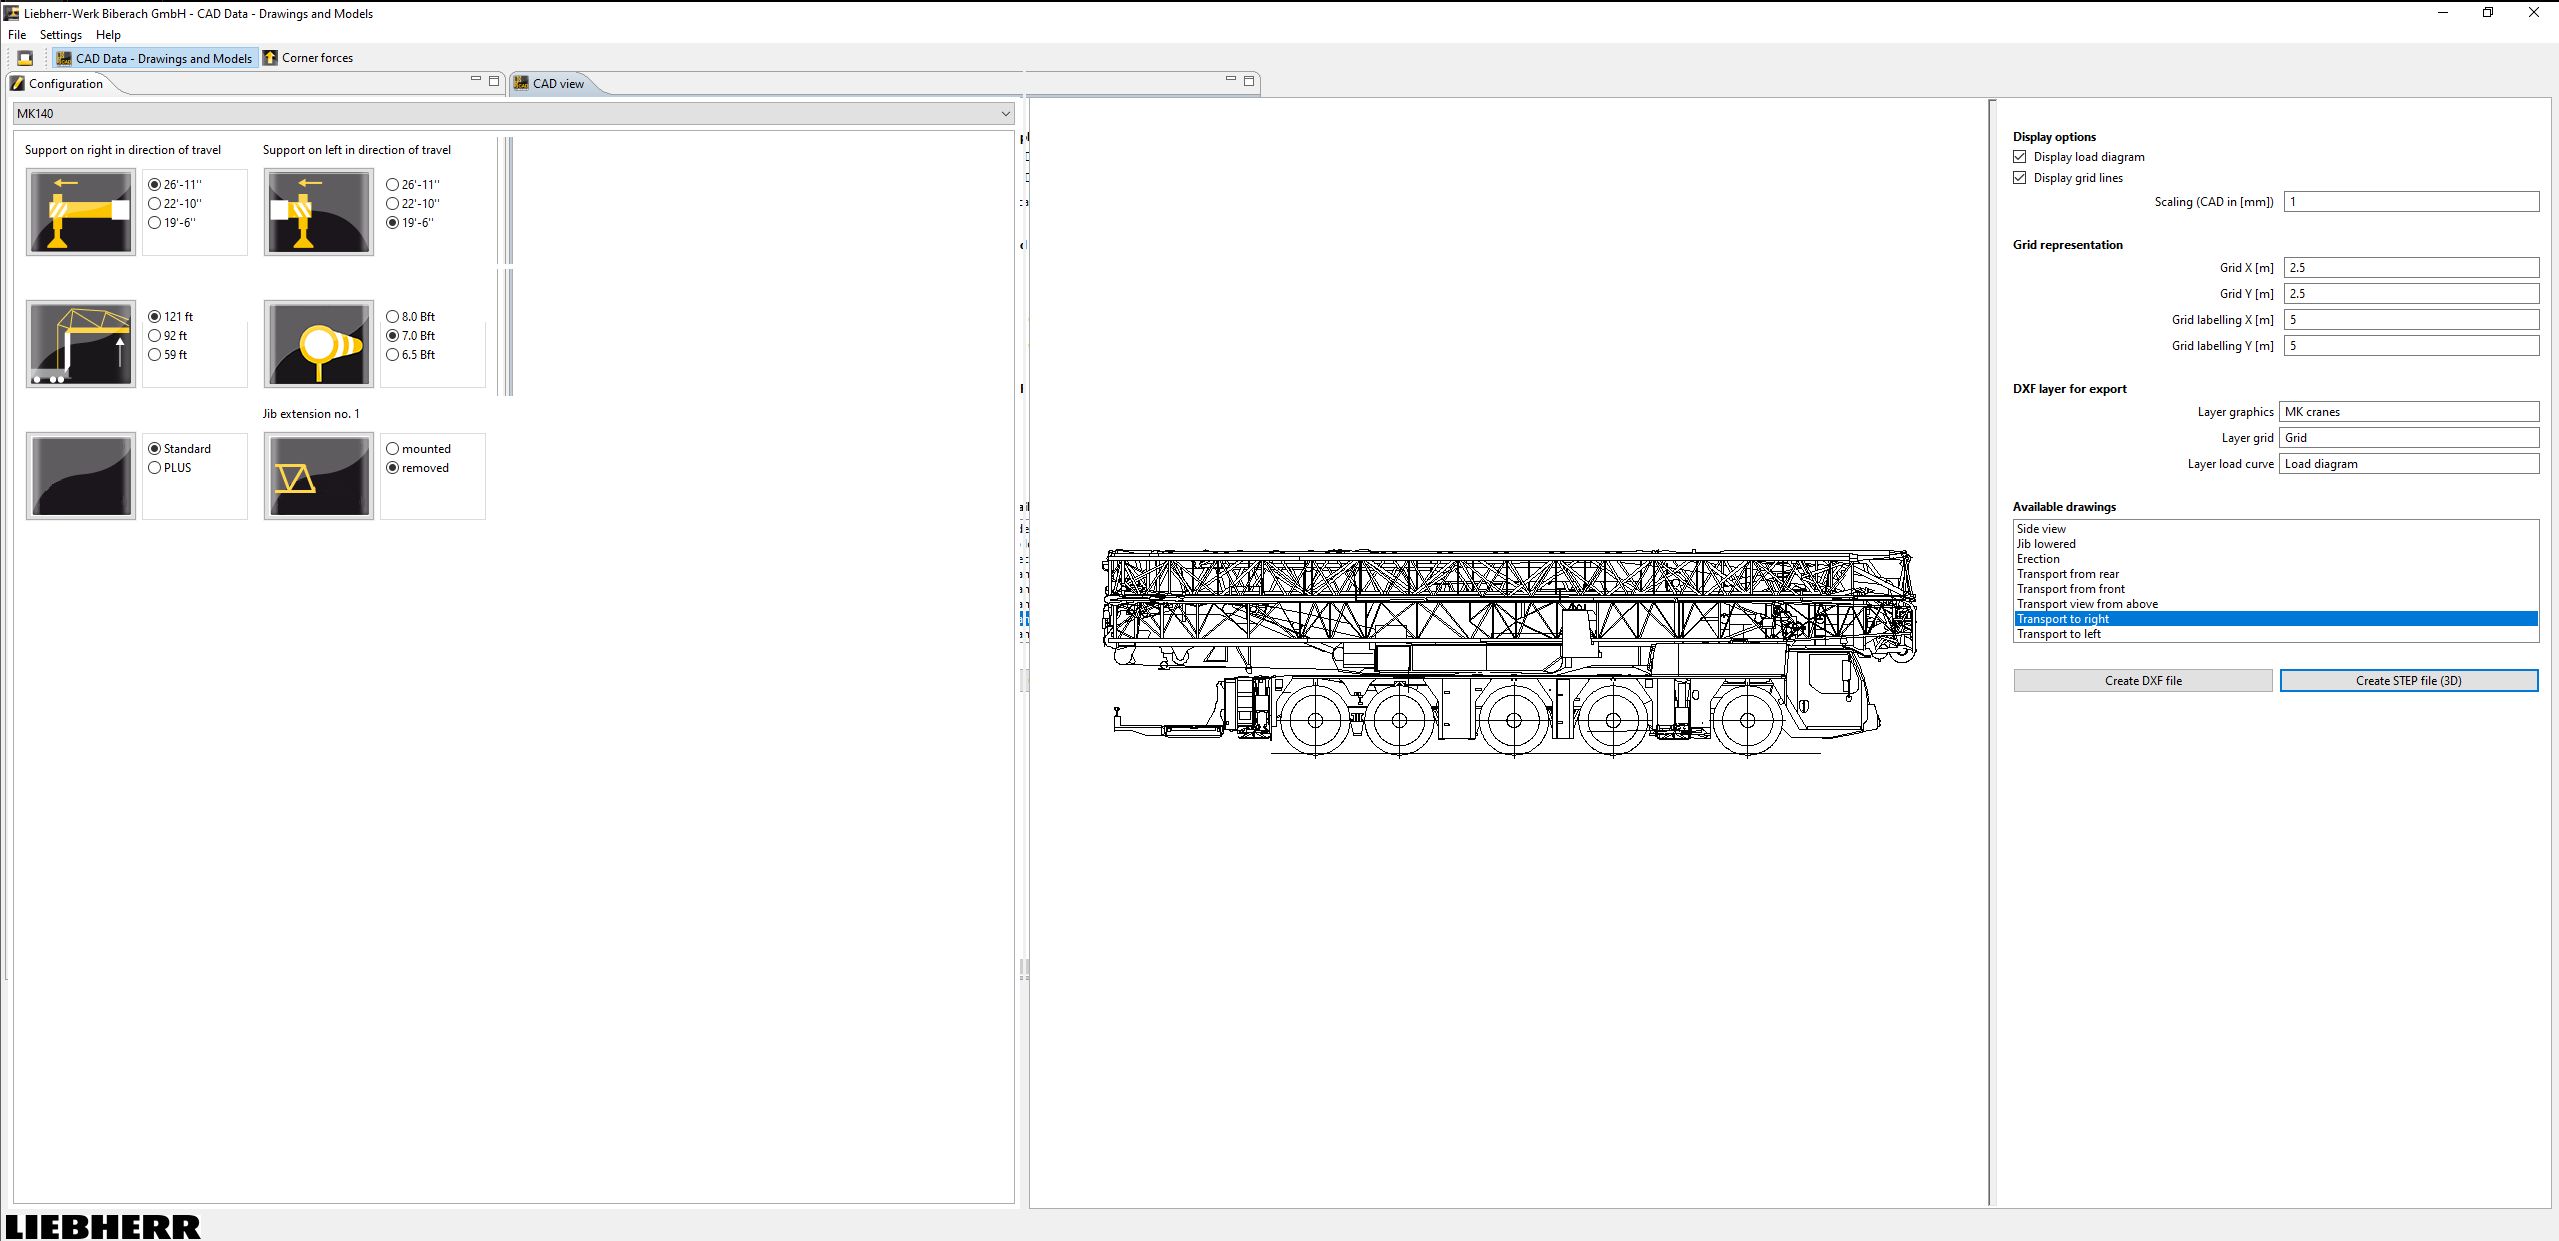
Task: Select the 92 ft tower height option
Action: tap(153, 335)
